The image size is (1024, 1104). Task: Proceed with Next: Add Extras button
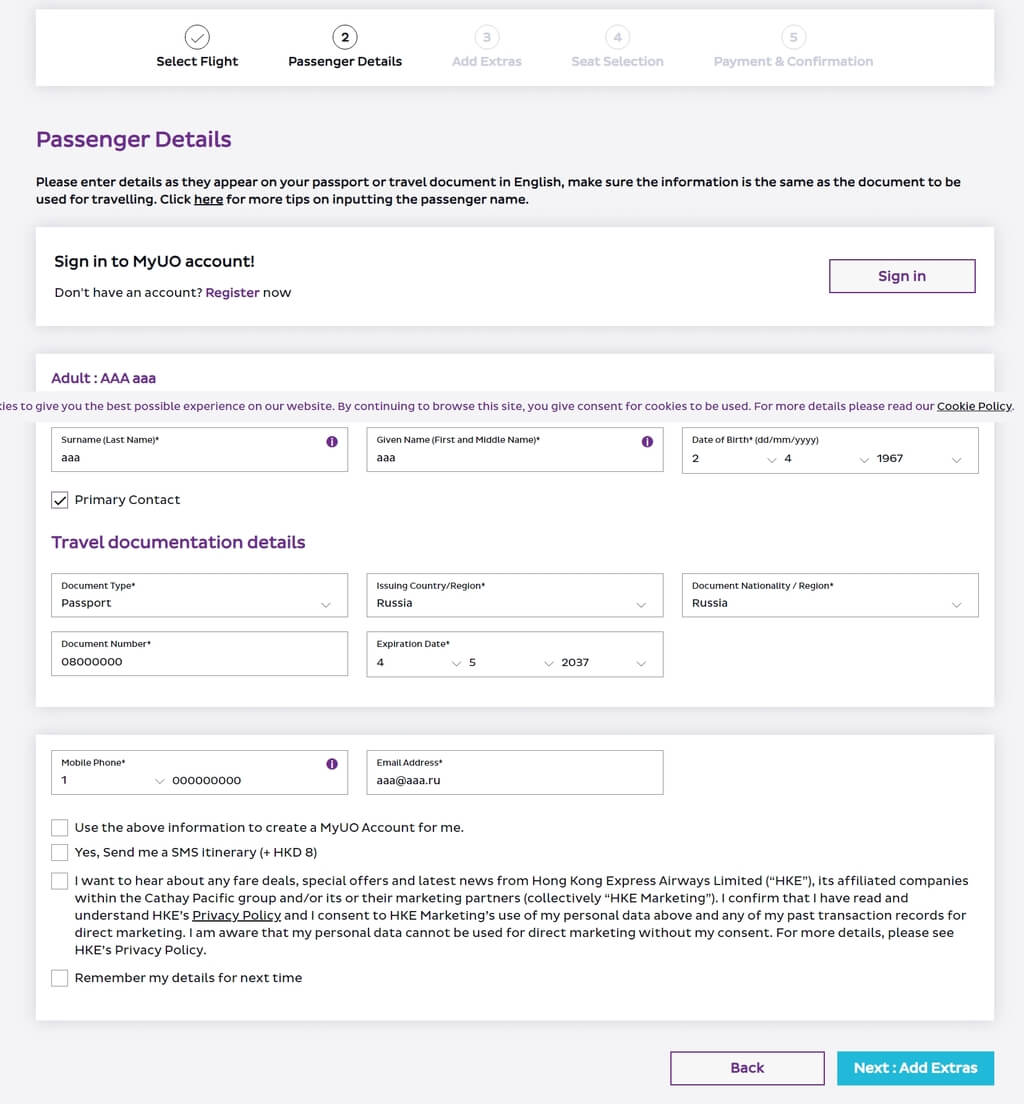(916, 1068)
